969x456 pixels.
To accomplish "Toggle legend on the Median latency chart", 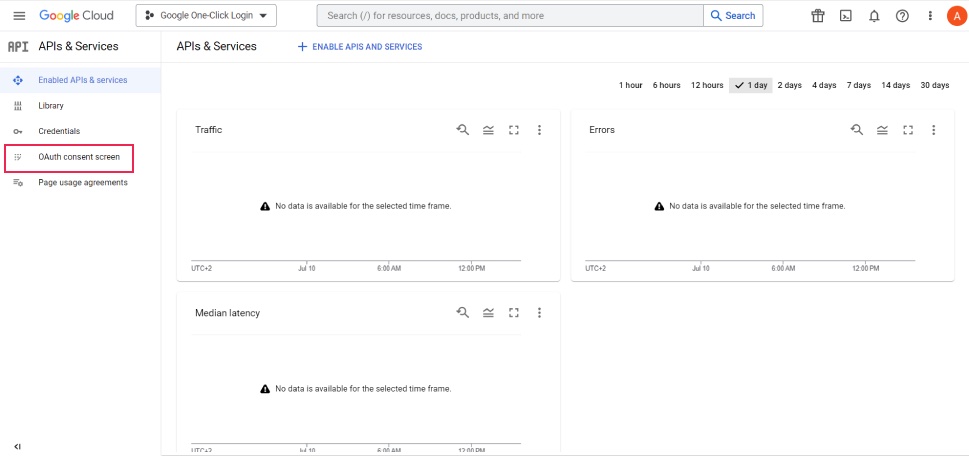I will (488, 313).
